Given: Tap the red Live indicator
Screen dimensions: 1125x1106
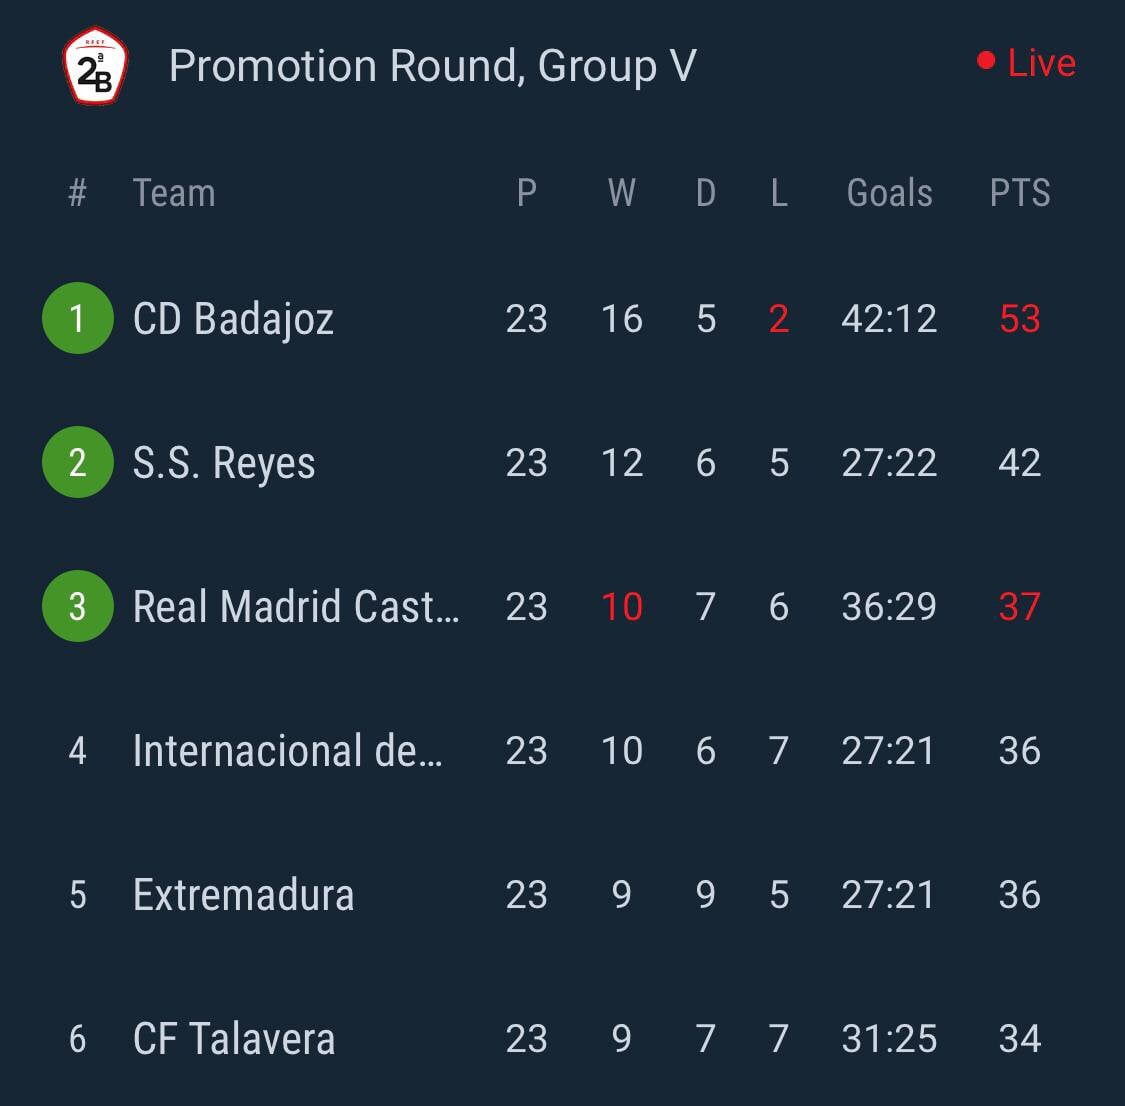Looking at the screenshot, I should [1027, 62].
